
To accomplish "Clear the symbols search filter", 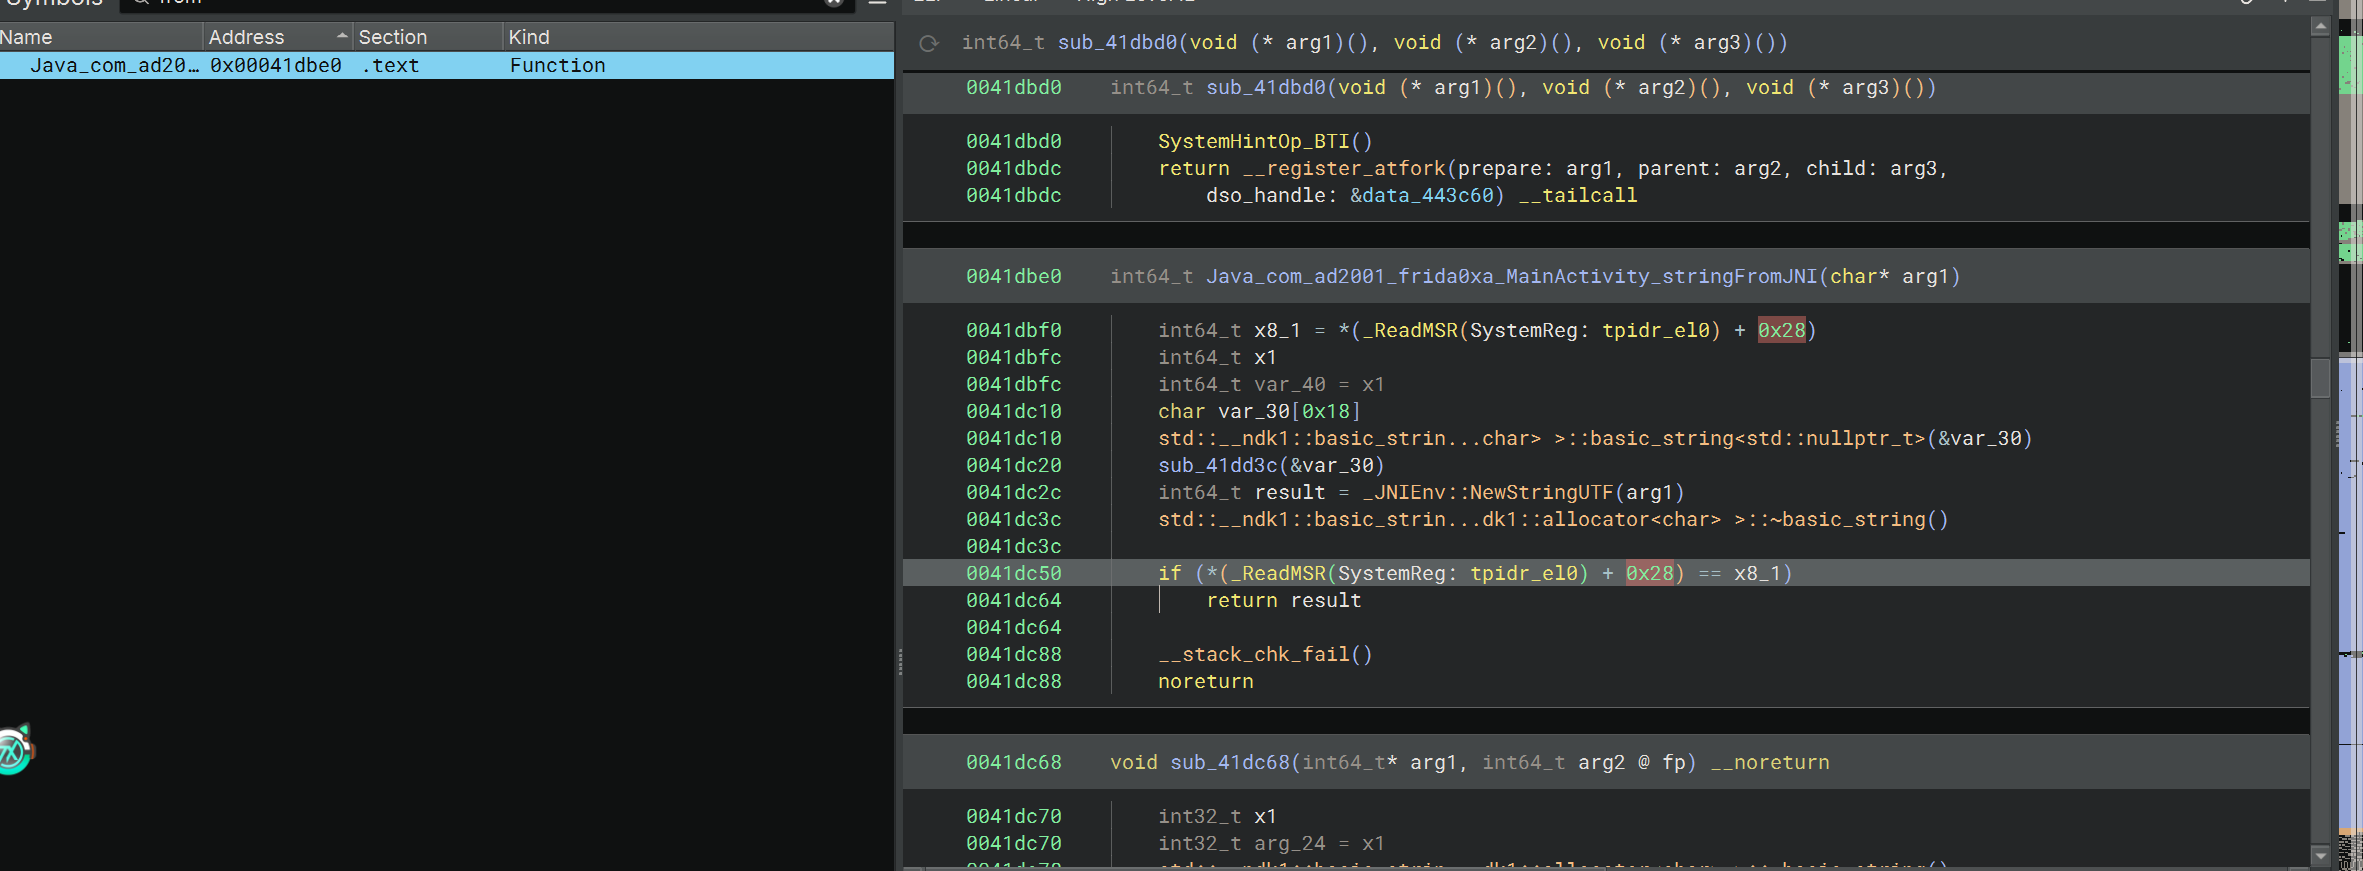I will point(833,3).
